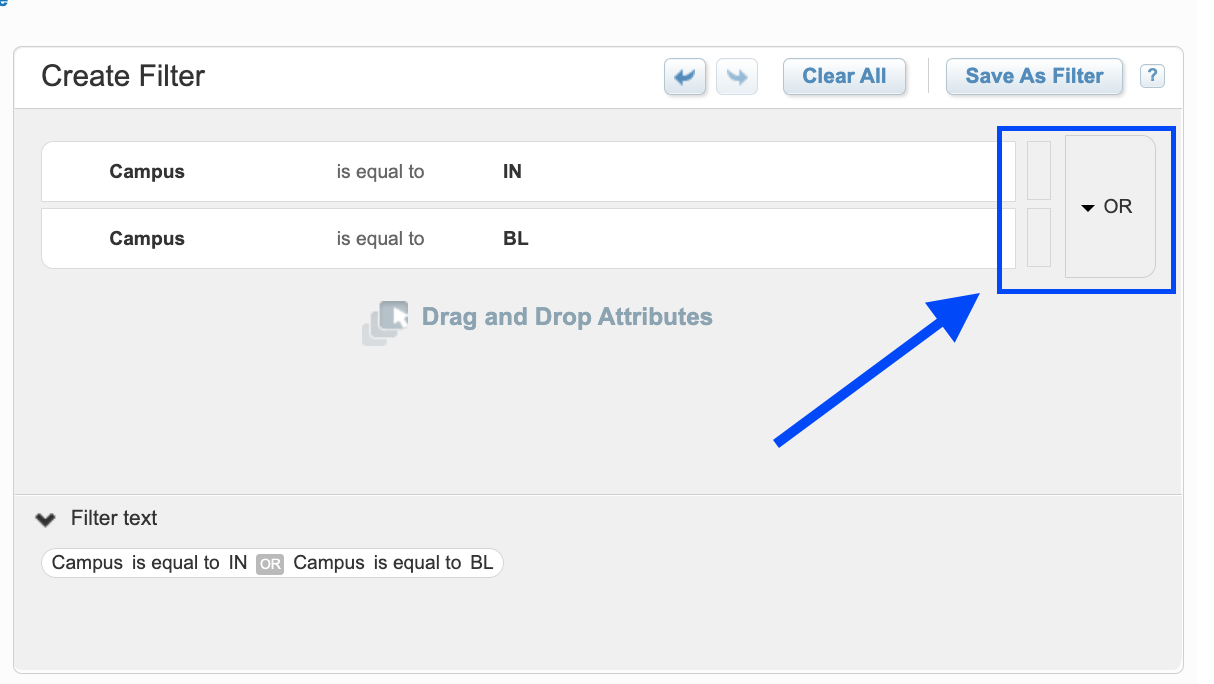Click the gray OR badge in filter text
The image size is (1214, 684).
pos(270,564)
